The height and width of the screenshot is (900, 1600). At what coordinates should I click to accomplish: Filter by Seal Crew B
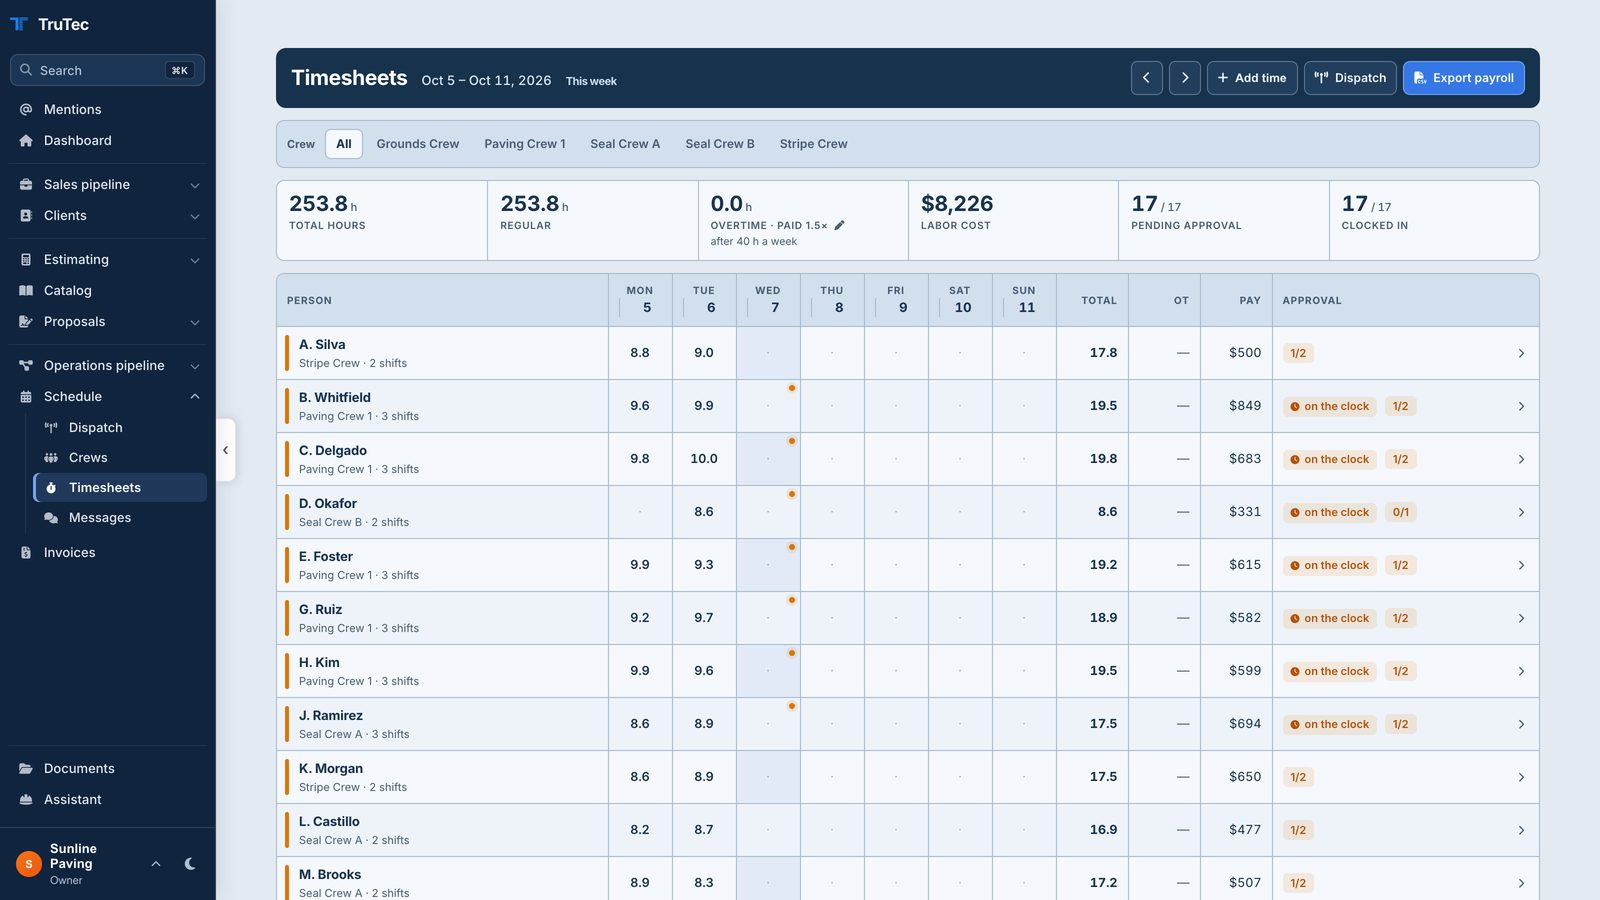[720, 144]
